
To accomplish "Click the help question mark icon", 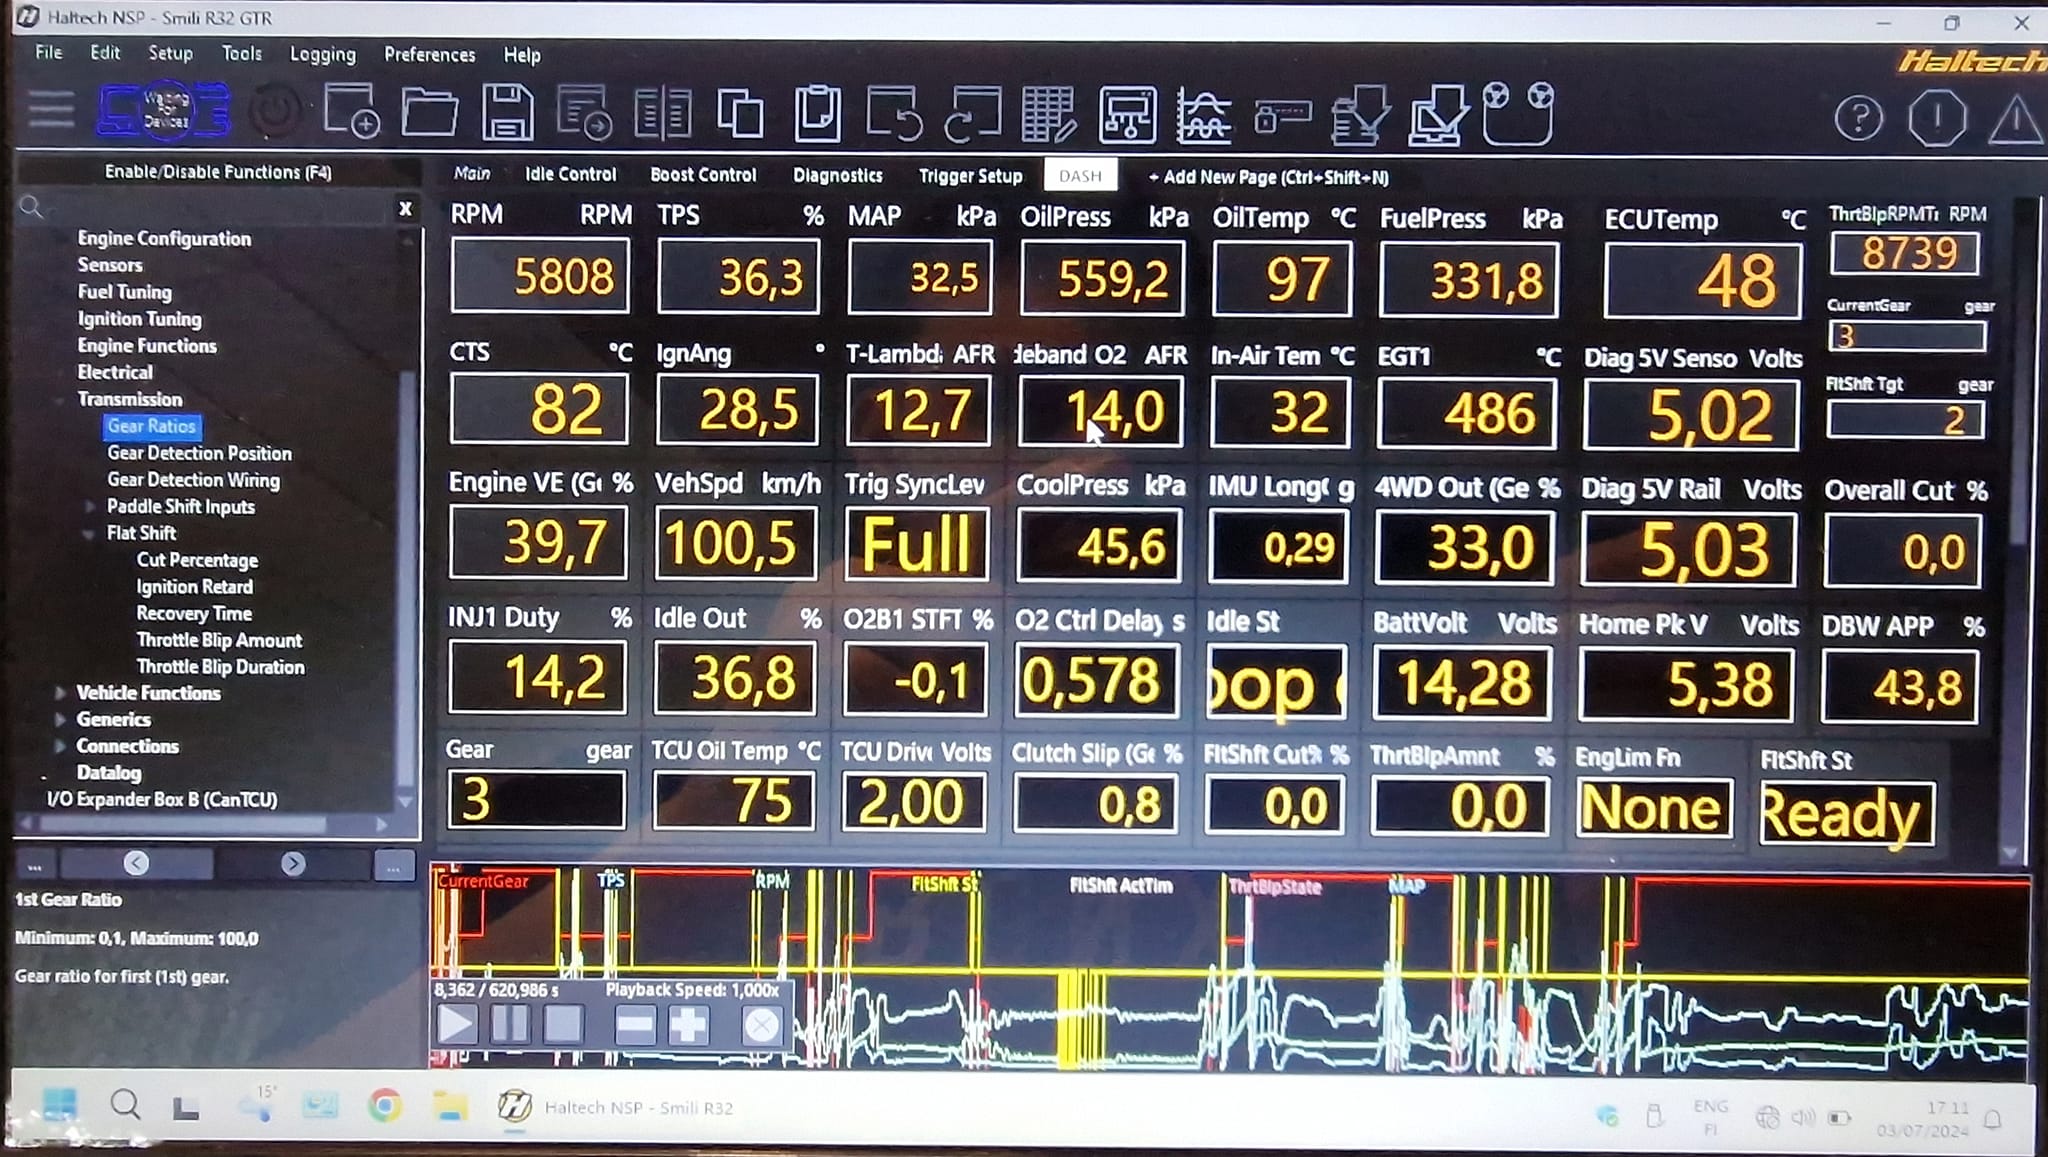I will tap(1859, 119).
